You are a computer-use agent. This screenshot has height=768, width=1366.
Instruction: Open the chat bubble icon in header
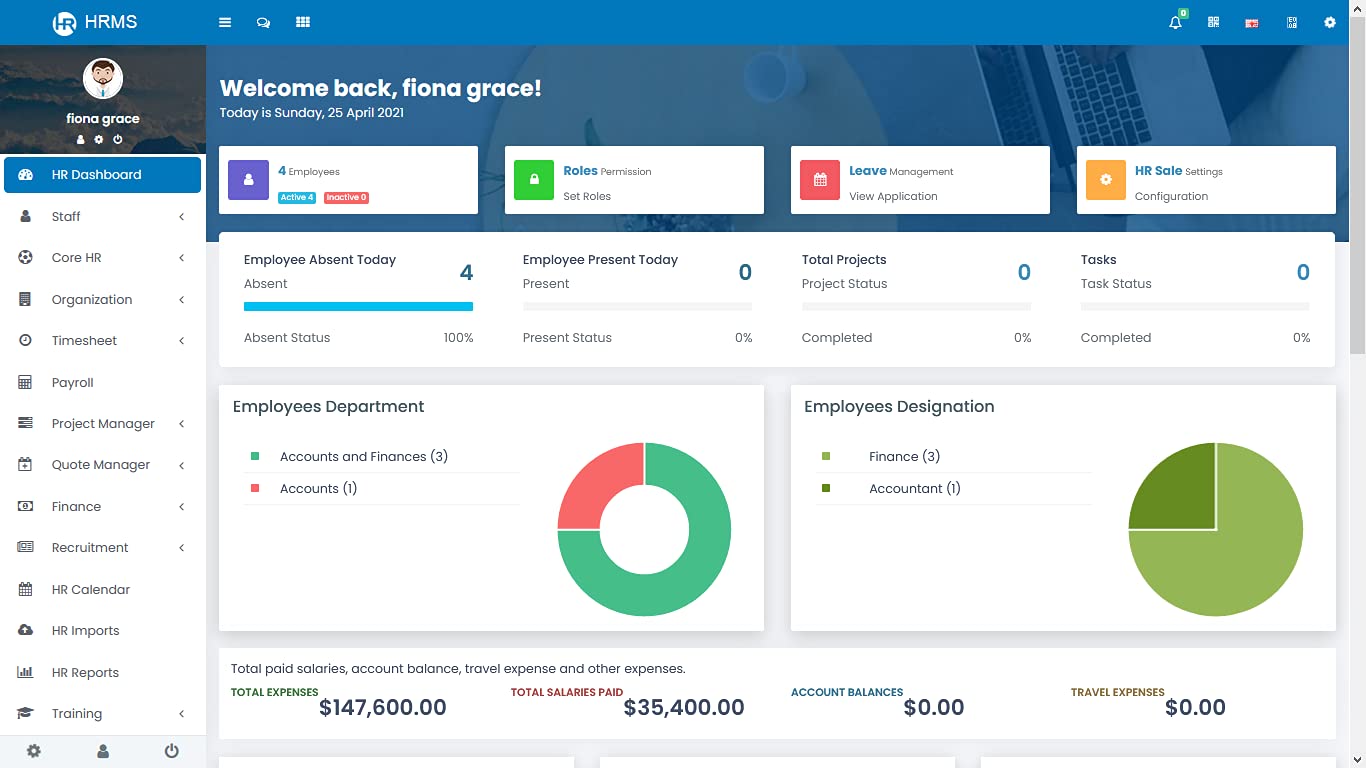263,22
